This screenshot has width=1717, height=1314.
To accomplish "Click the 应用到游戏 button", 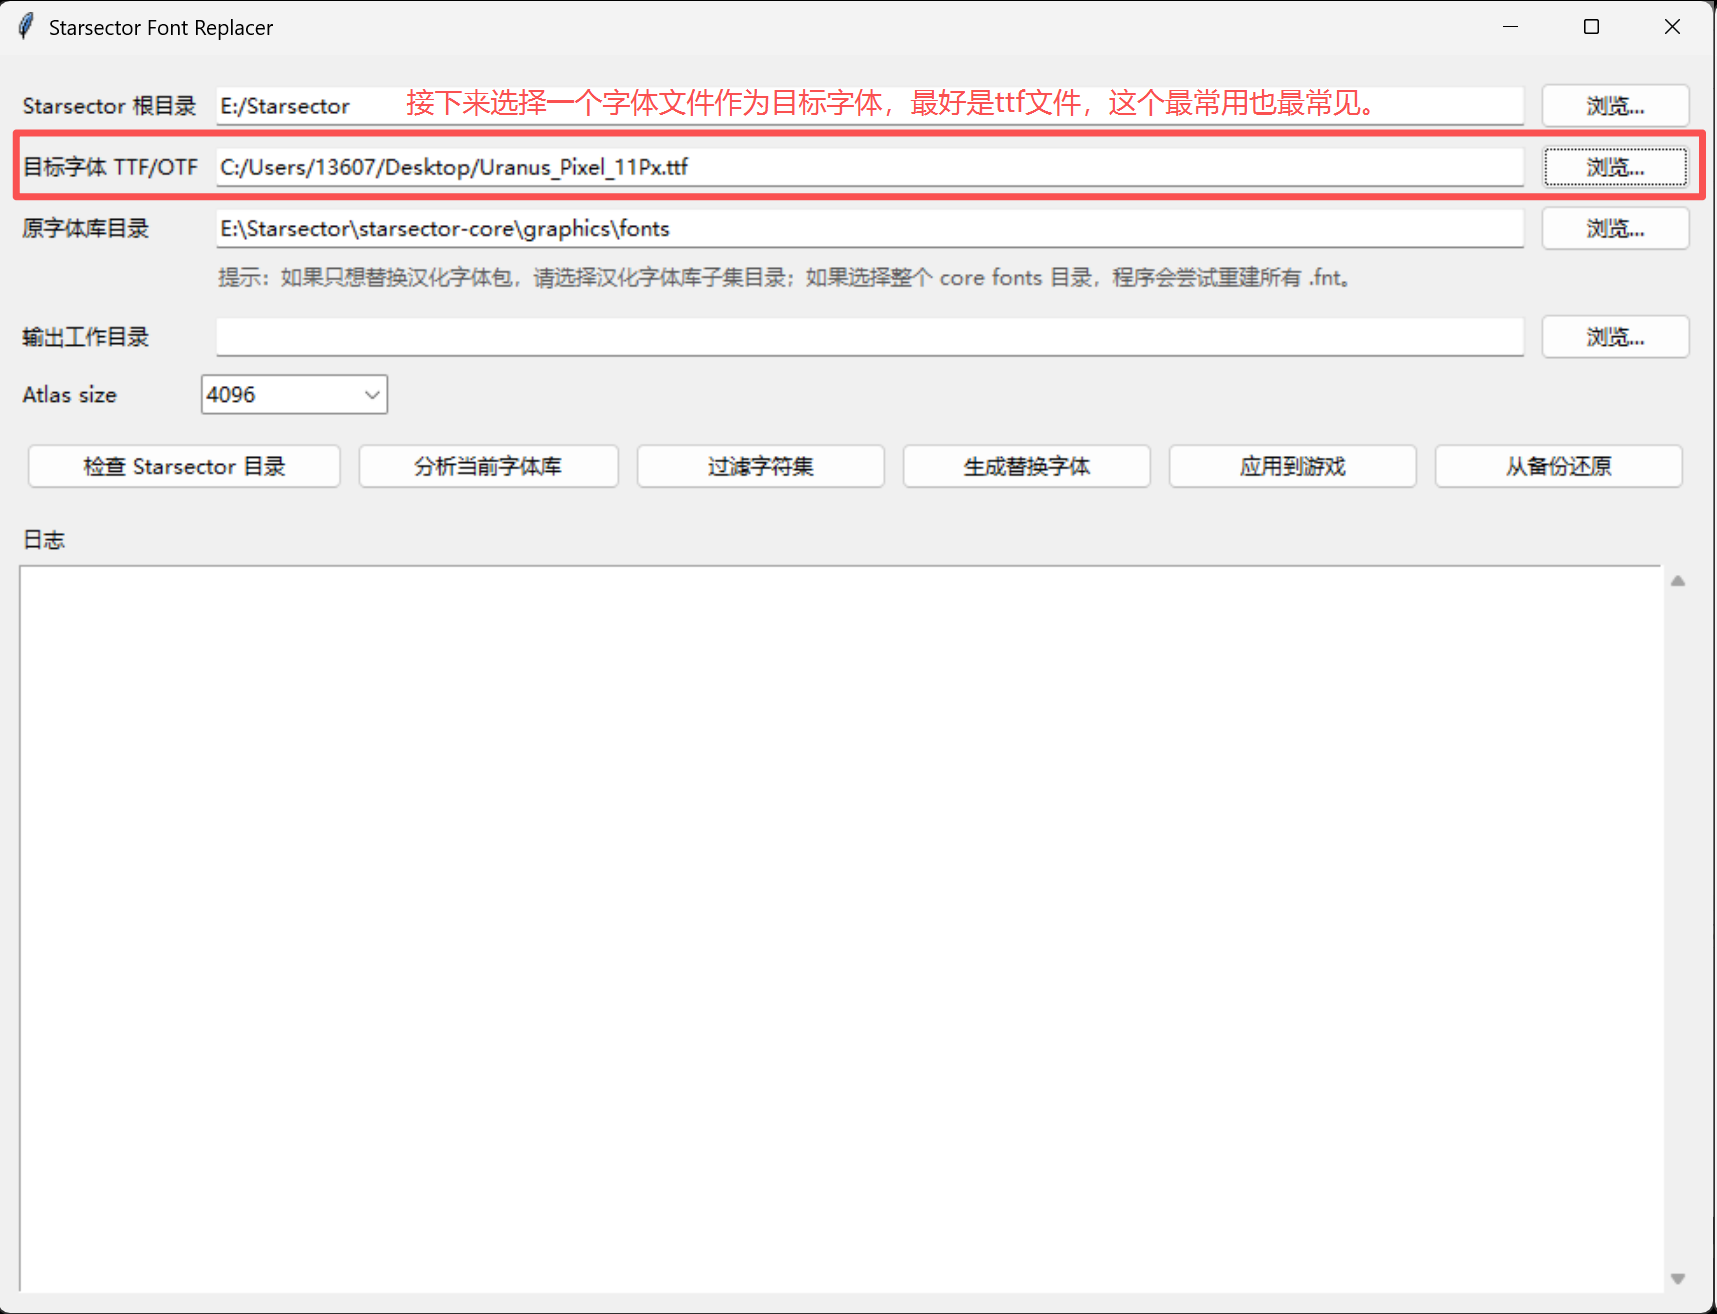I will pyautogui.click(x=1292, y=466).
